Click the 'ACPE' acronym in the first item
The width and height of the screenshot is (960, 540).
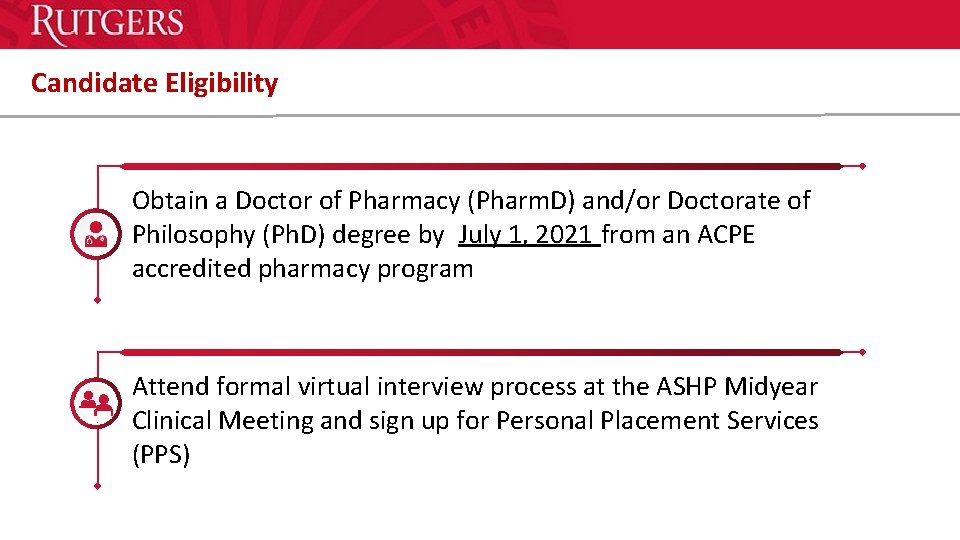click(726, 235)
